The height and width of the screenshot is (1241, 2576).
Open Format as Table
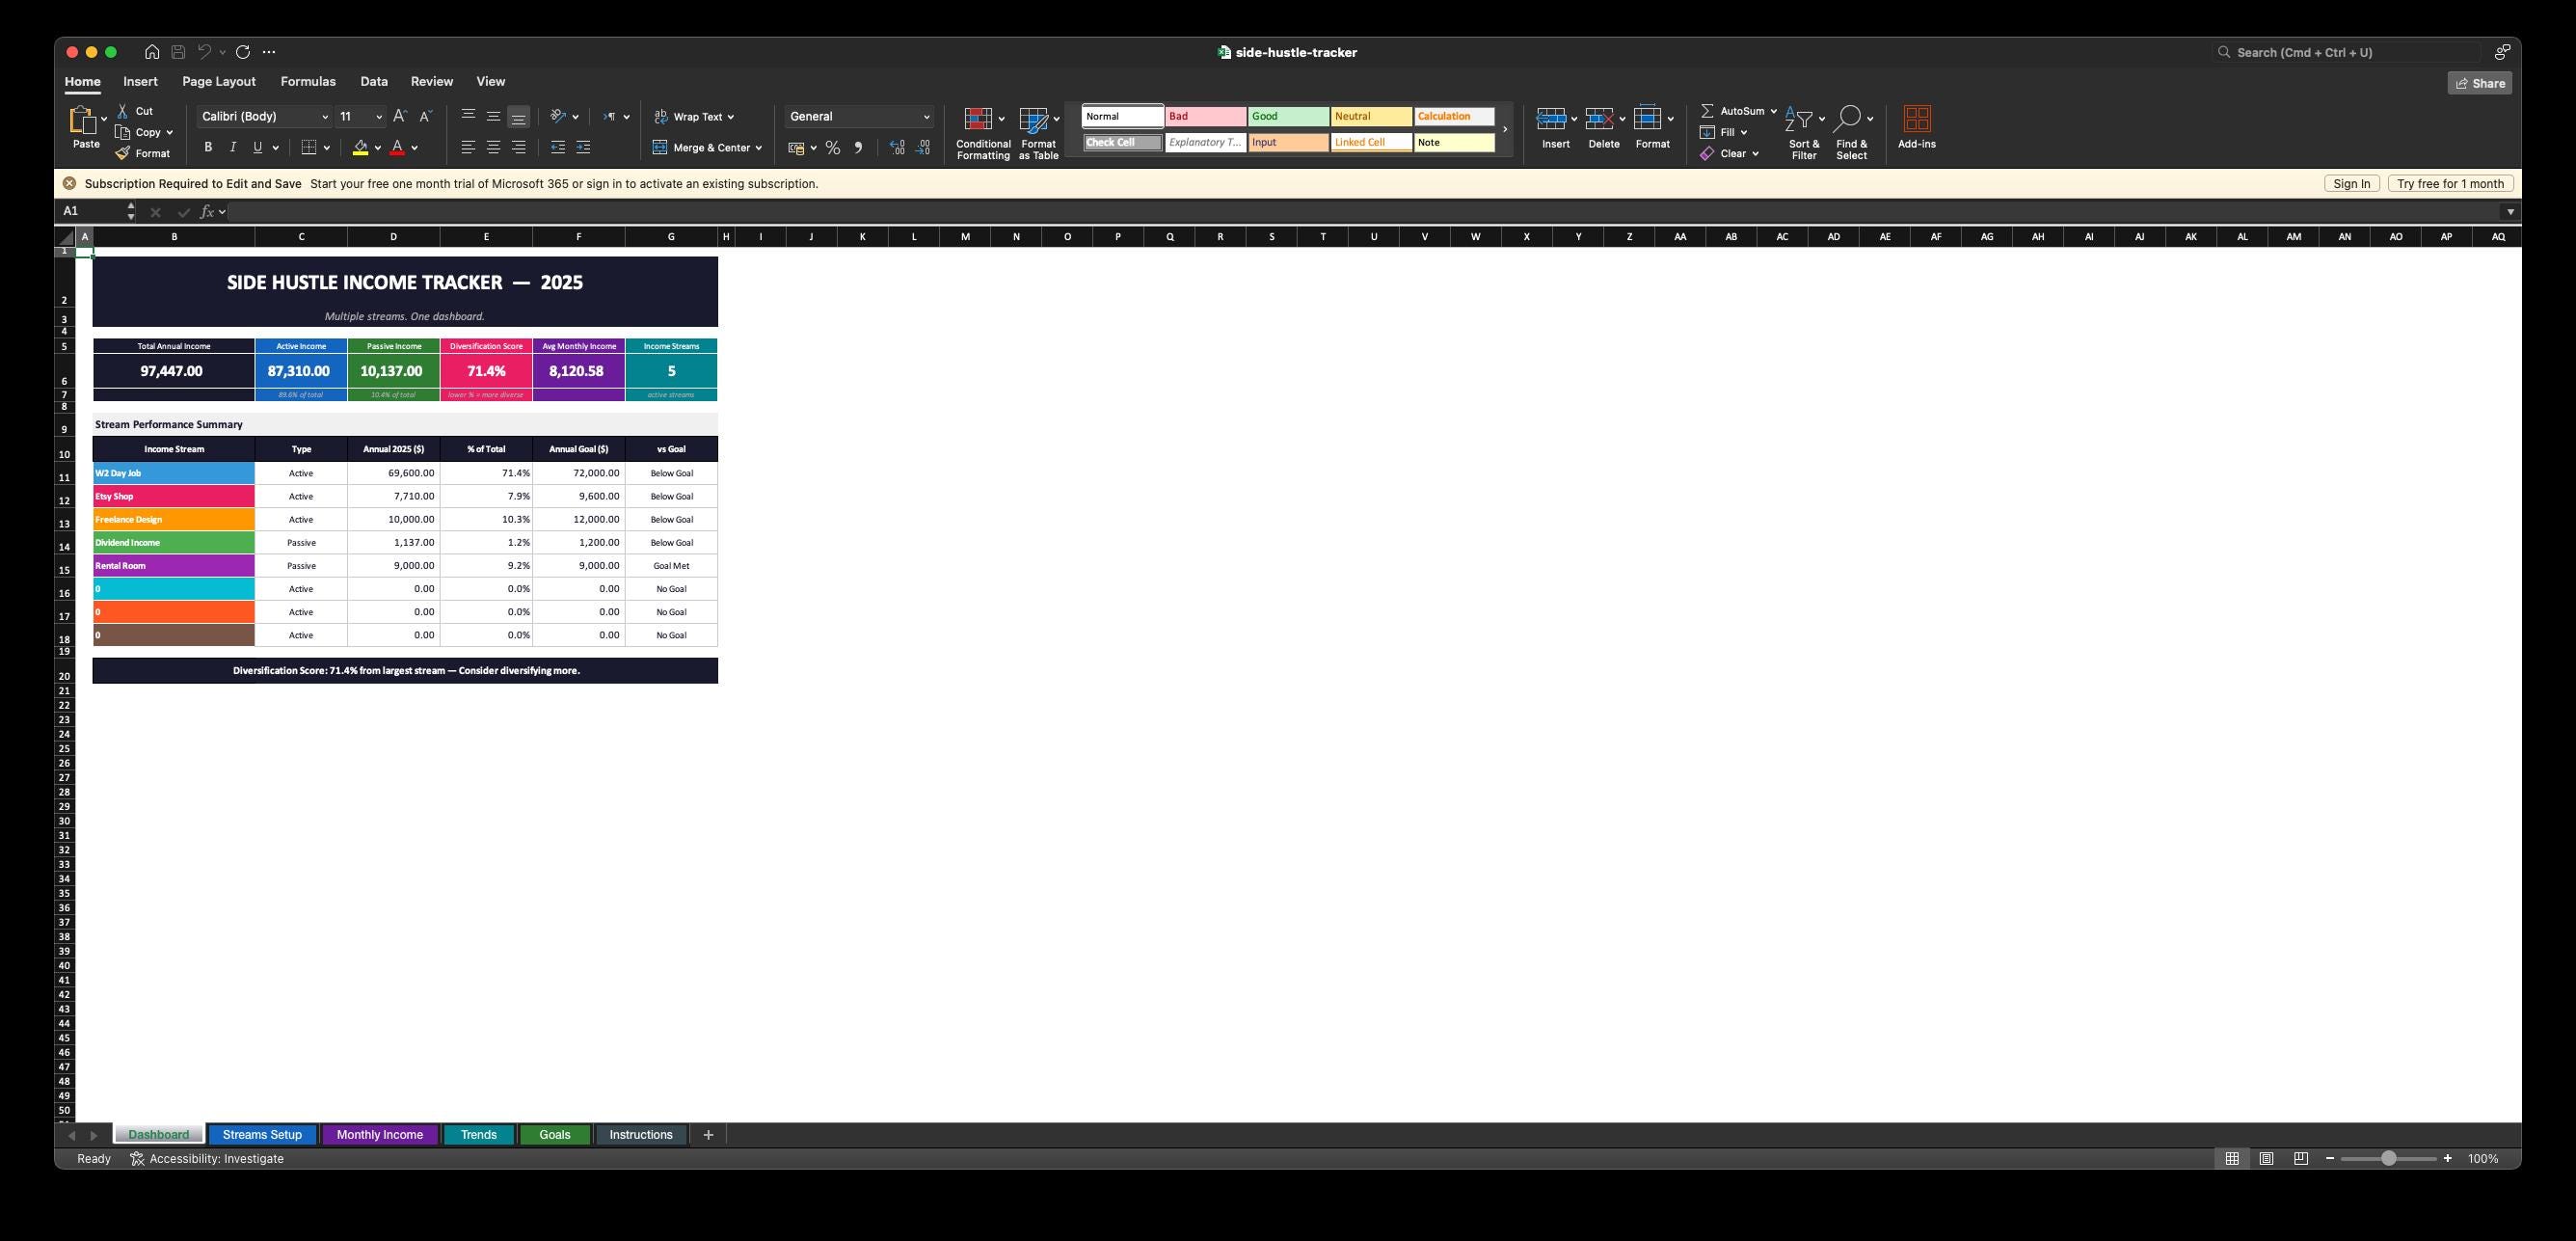pos(1038,132)
